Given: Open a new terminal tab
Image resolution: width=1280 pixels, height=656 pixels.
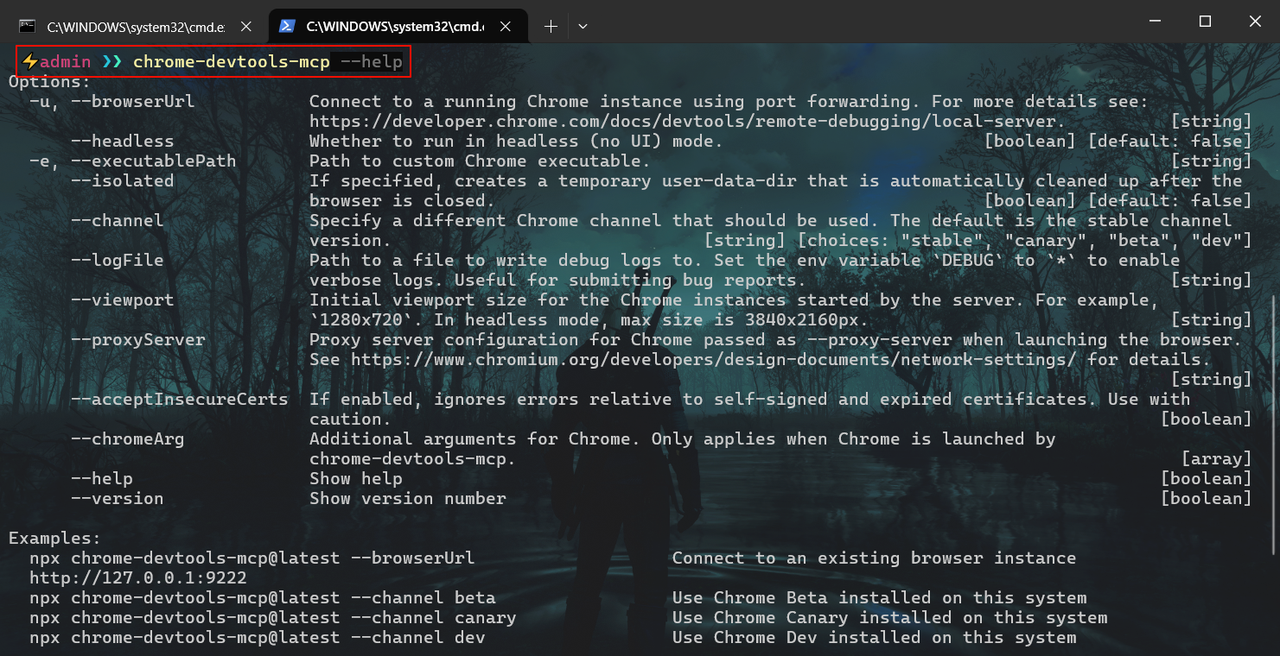Looking at the screenshot, I should pyautogui.click(x=550, y=26).
